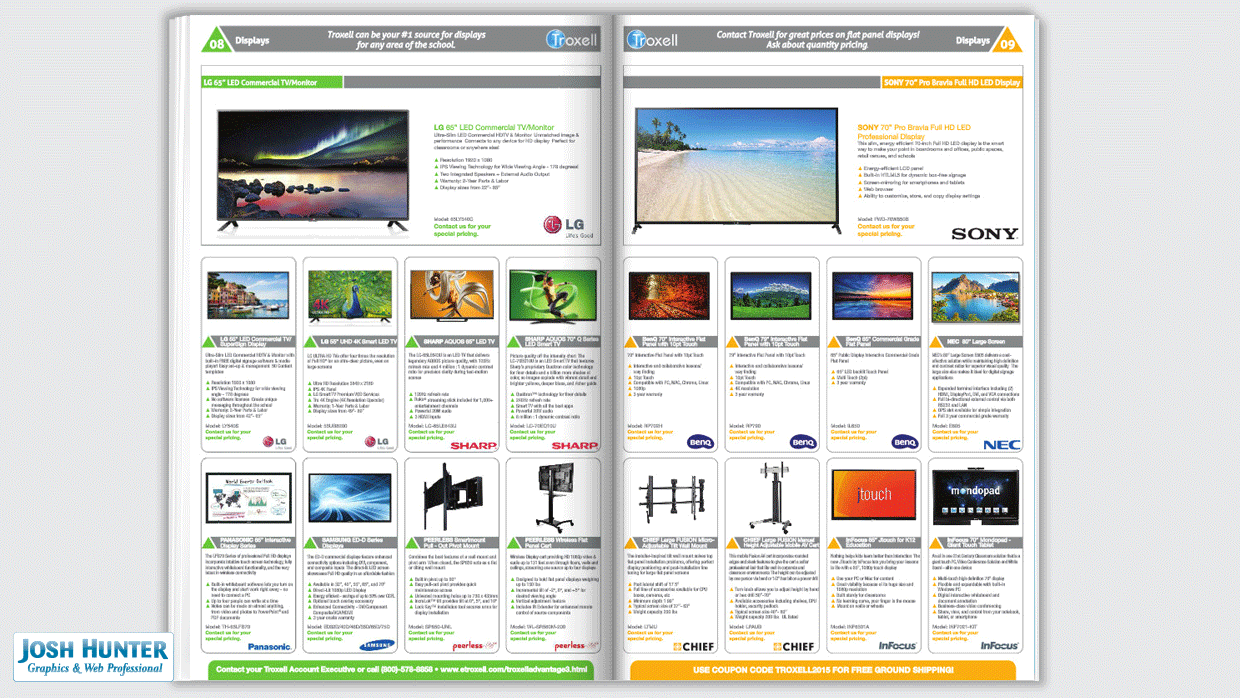Click contact link in featured LG 65" box
Screen dimensions: 1240x698
click(462, 230)
